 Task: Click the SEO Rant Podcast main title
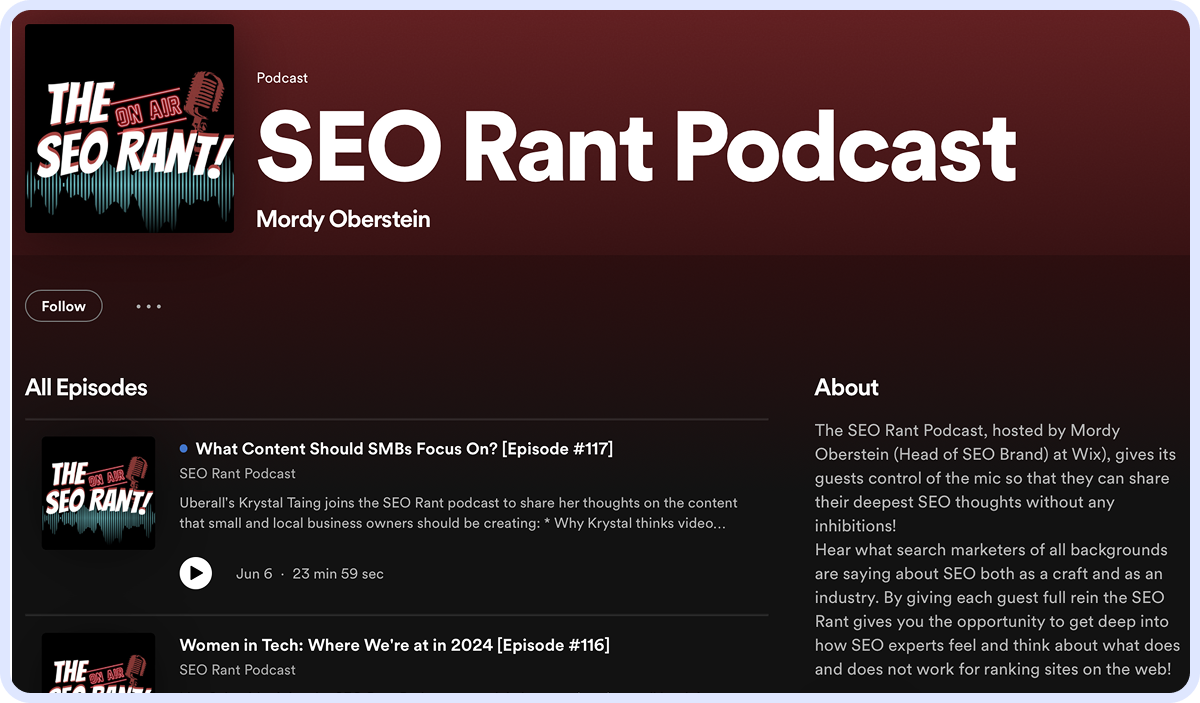636,147
